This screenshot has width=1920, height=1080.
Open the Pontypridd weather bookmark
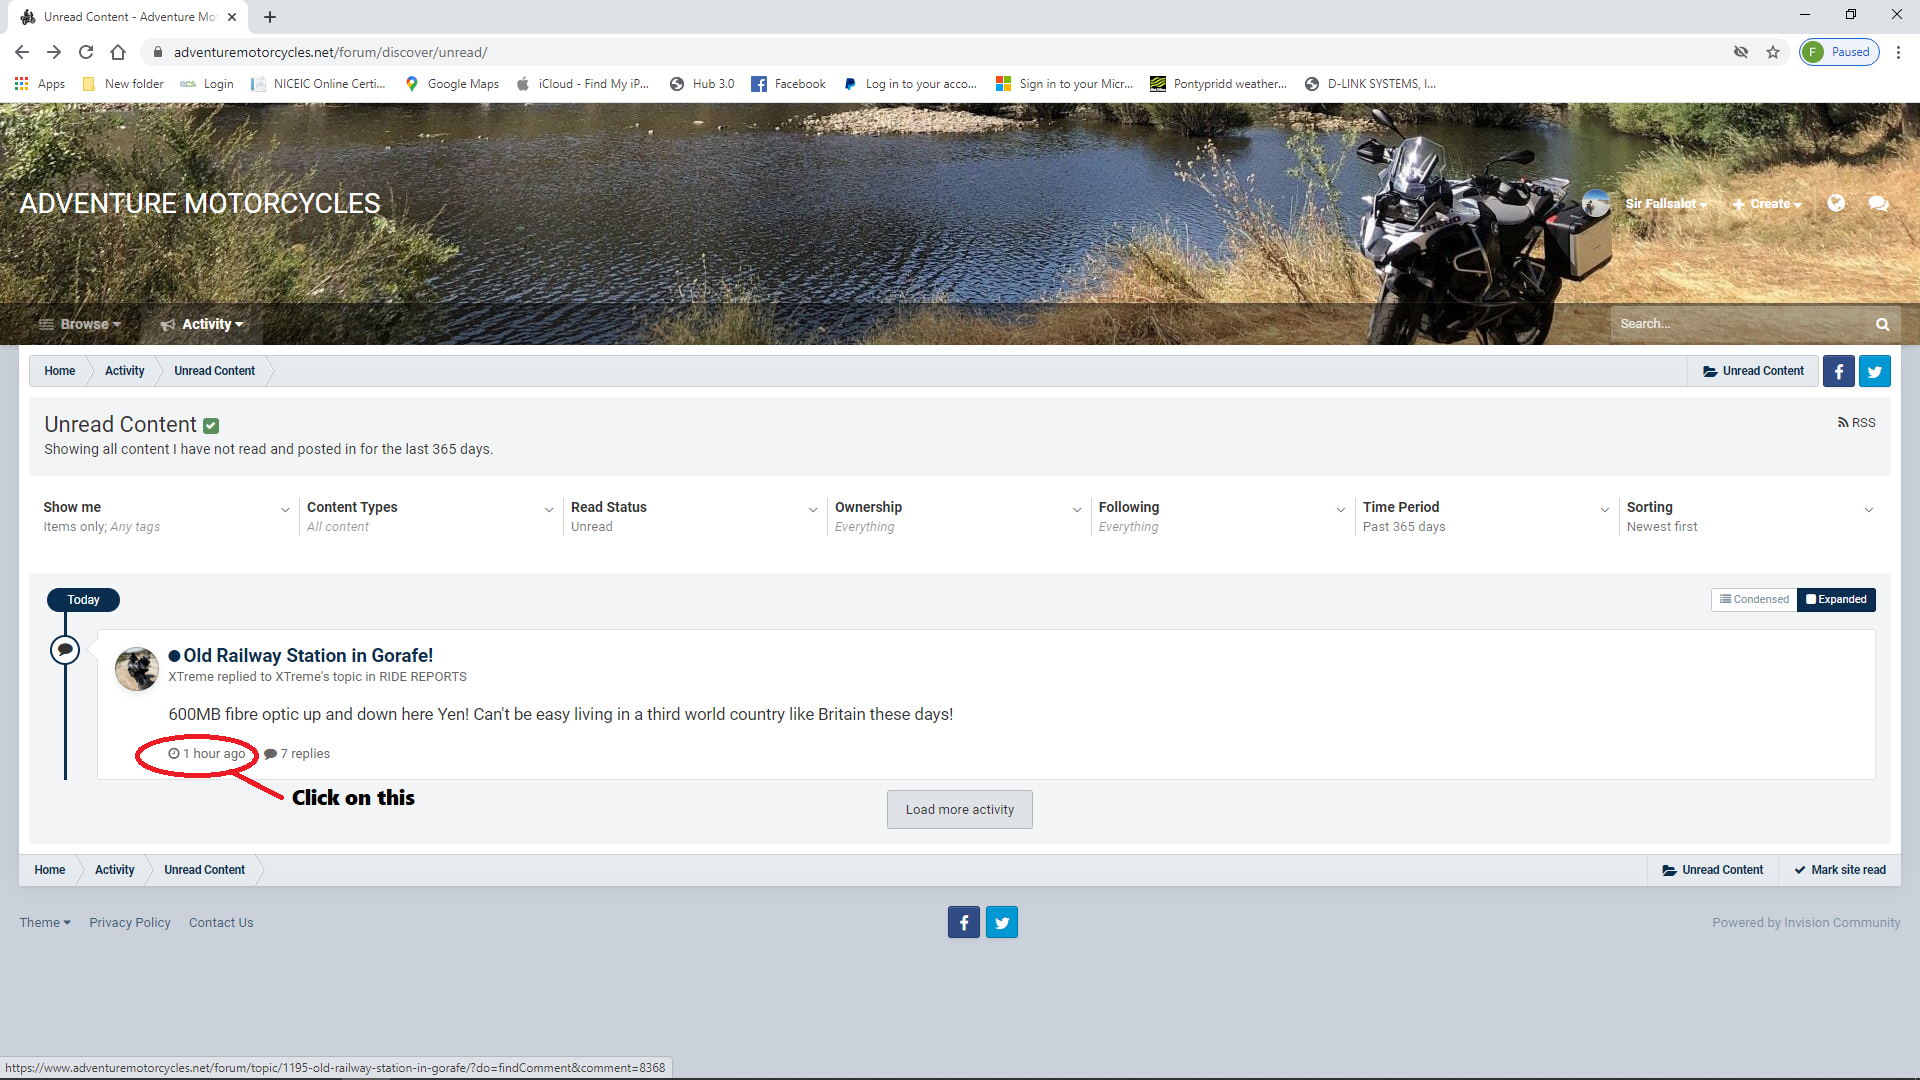coord(1219,84)
